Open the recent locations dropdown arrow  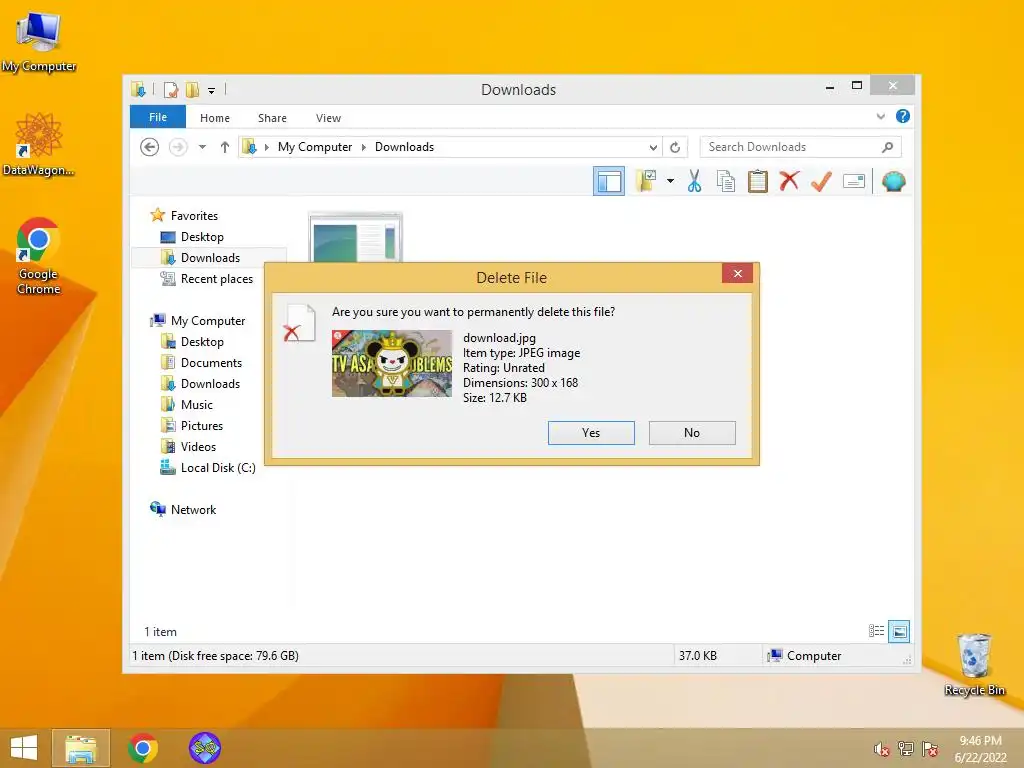[x=202, y=147]
